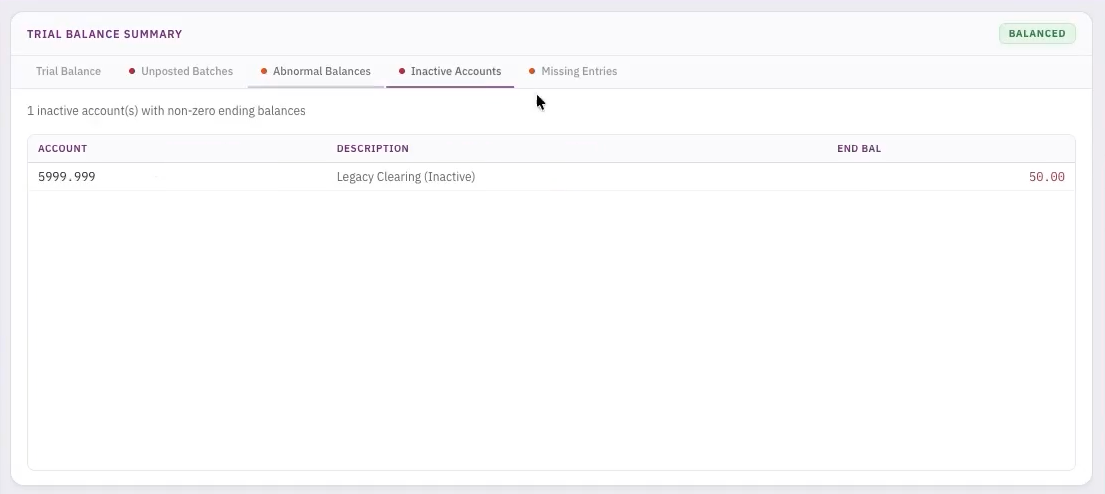
Task: Click the red dot beside Inactive Accounts
Action: (x=402, y=71)
